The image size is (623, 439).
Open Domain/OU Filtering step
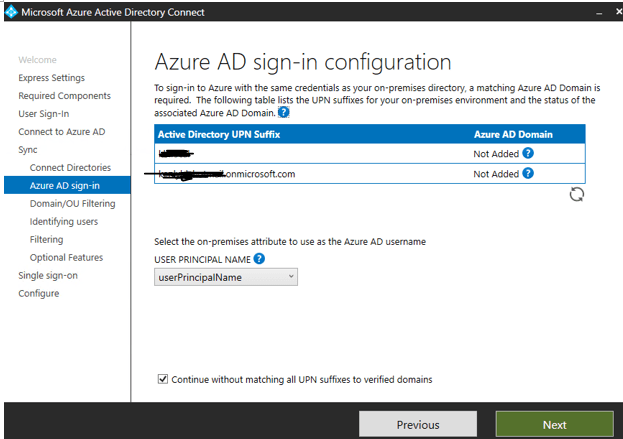pos(72,204)
